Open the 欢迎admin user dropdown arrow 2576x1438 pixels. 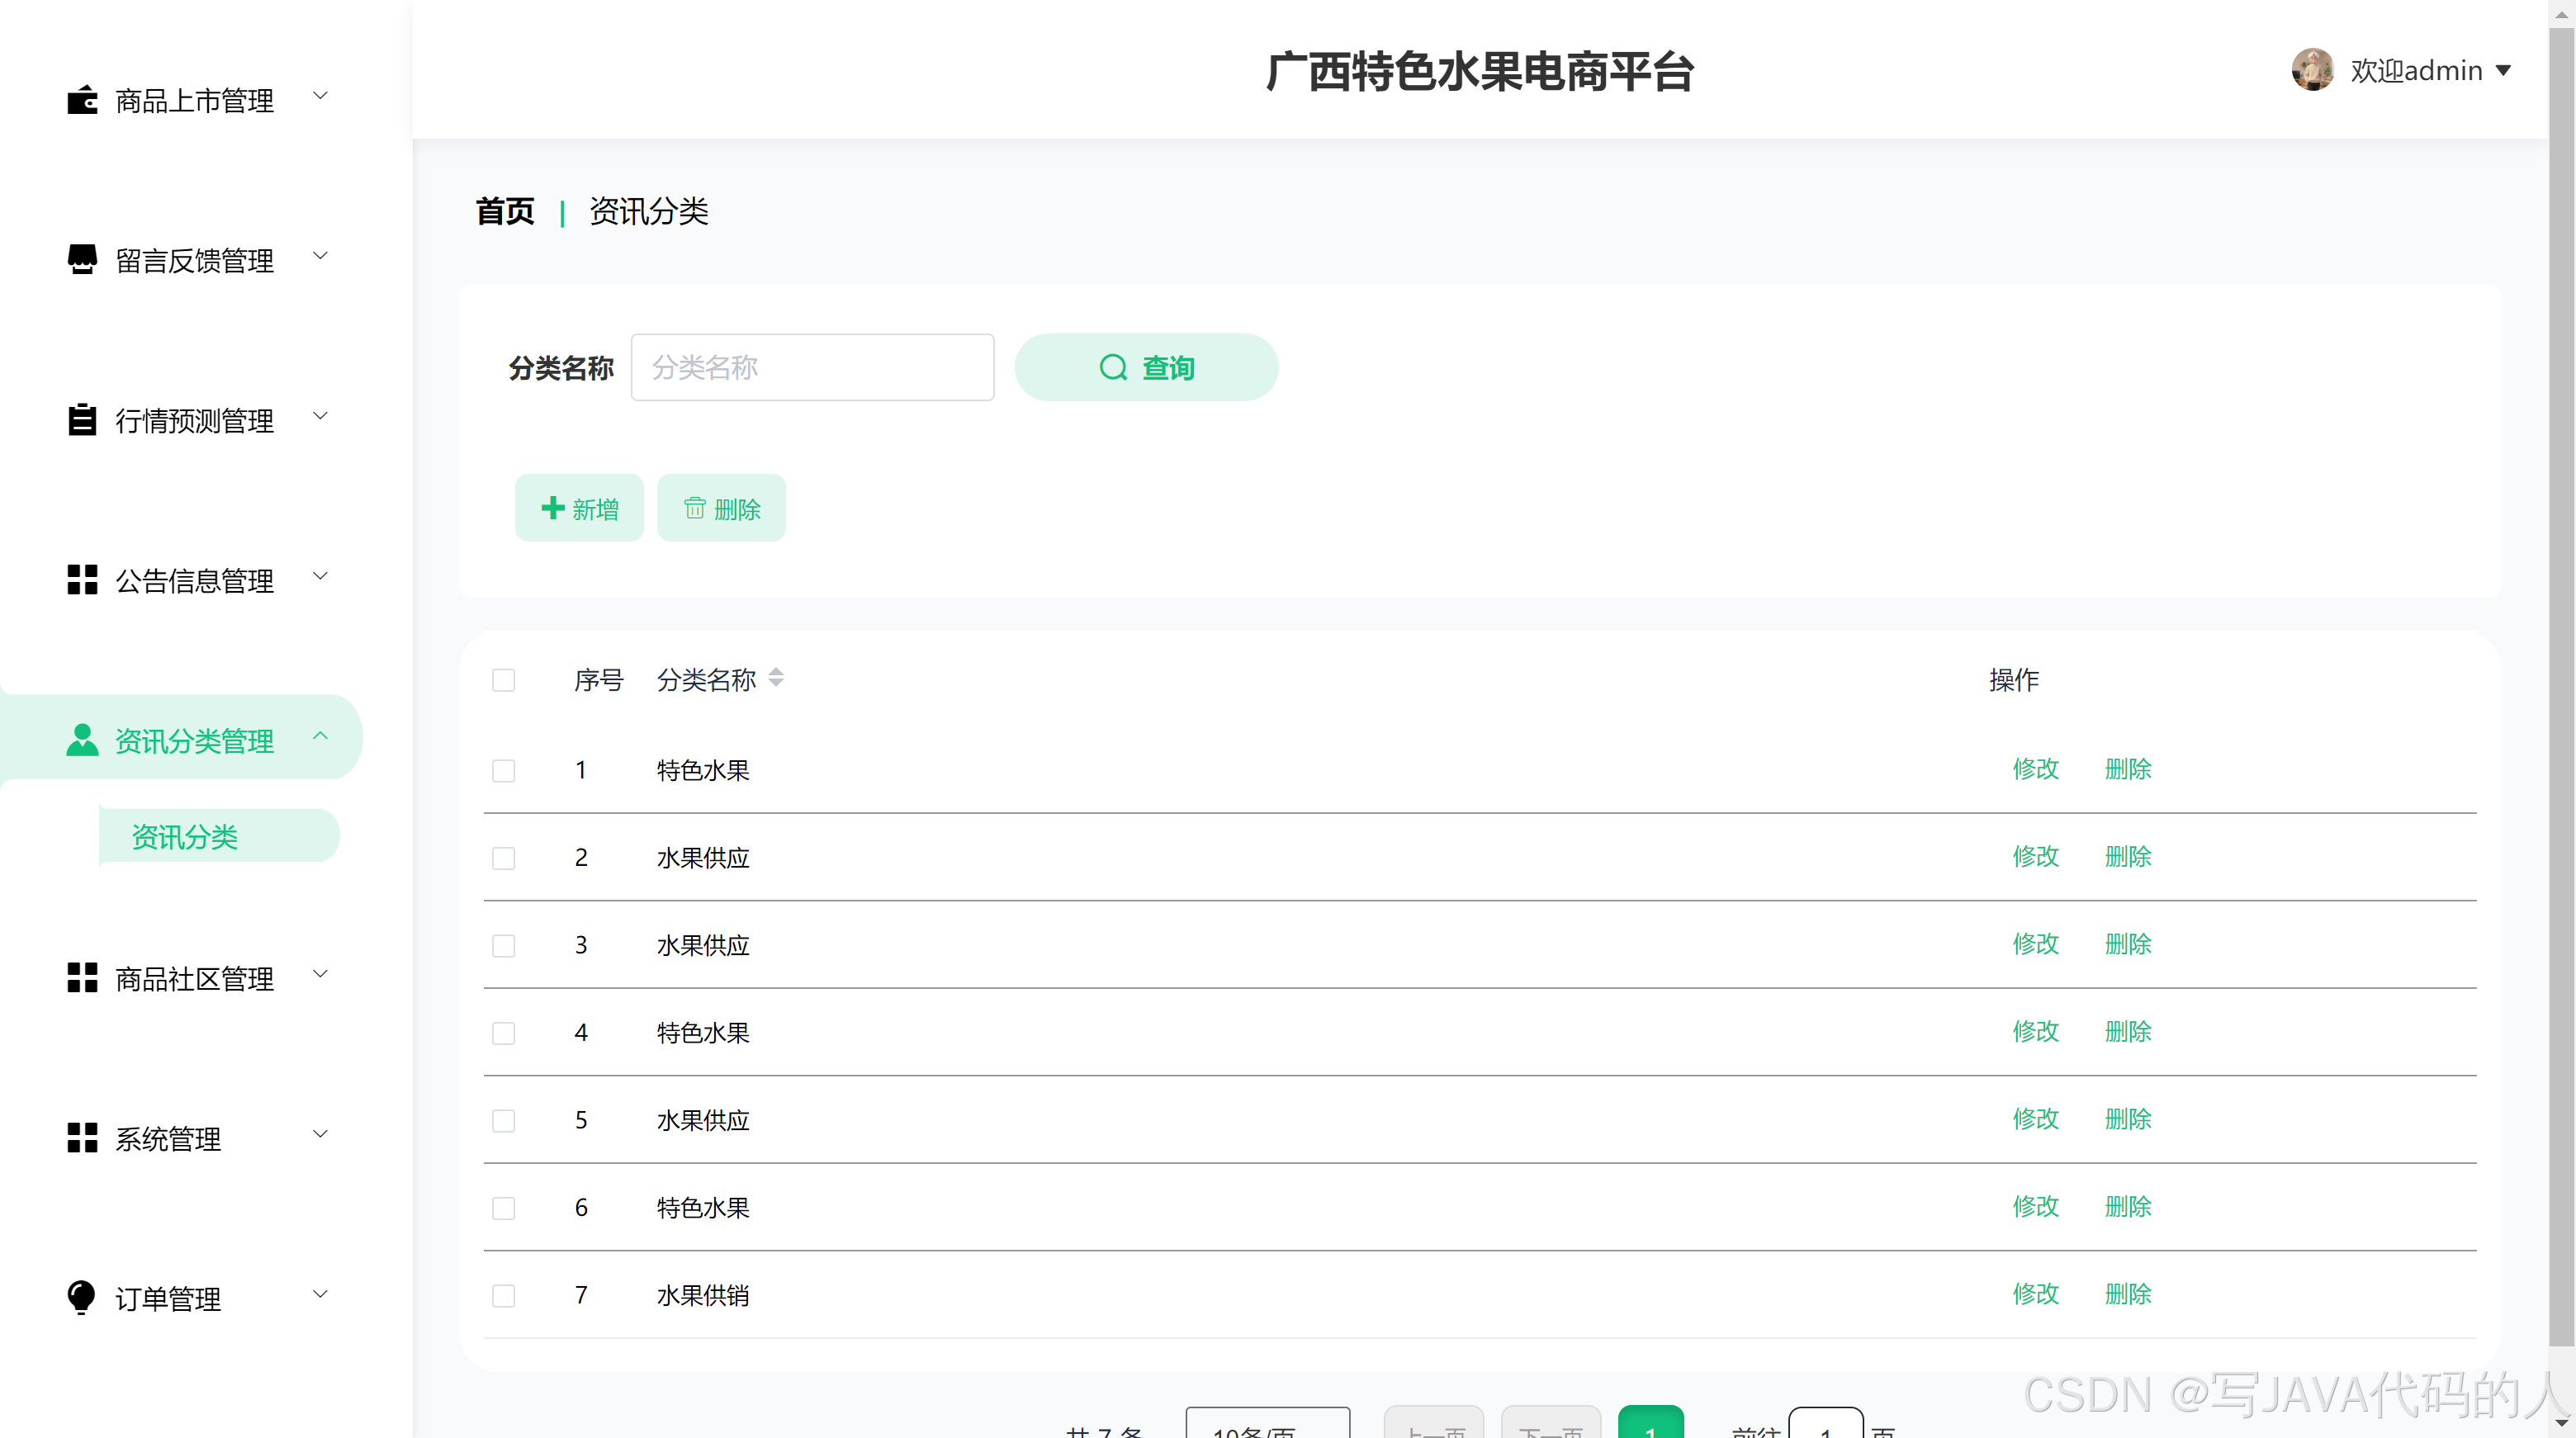[x=2503, y=70]
